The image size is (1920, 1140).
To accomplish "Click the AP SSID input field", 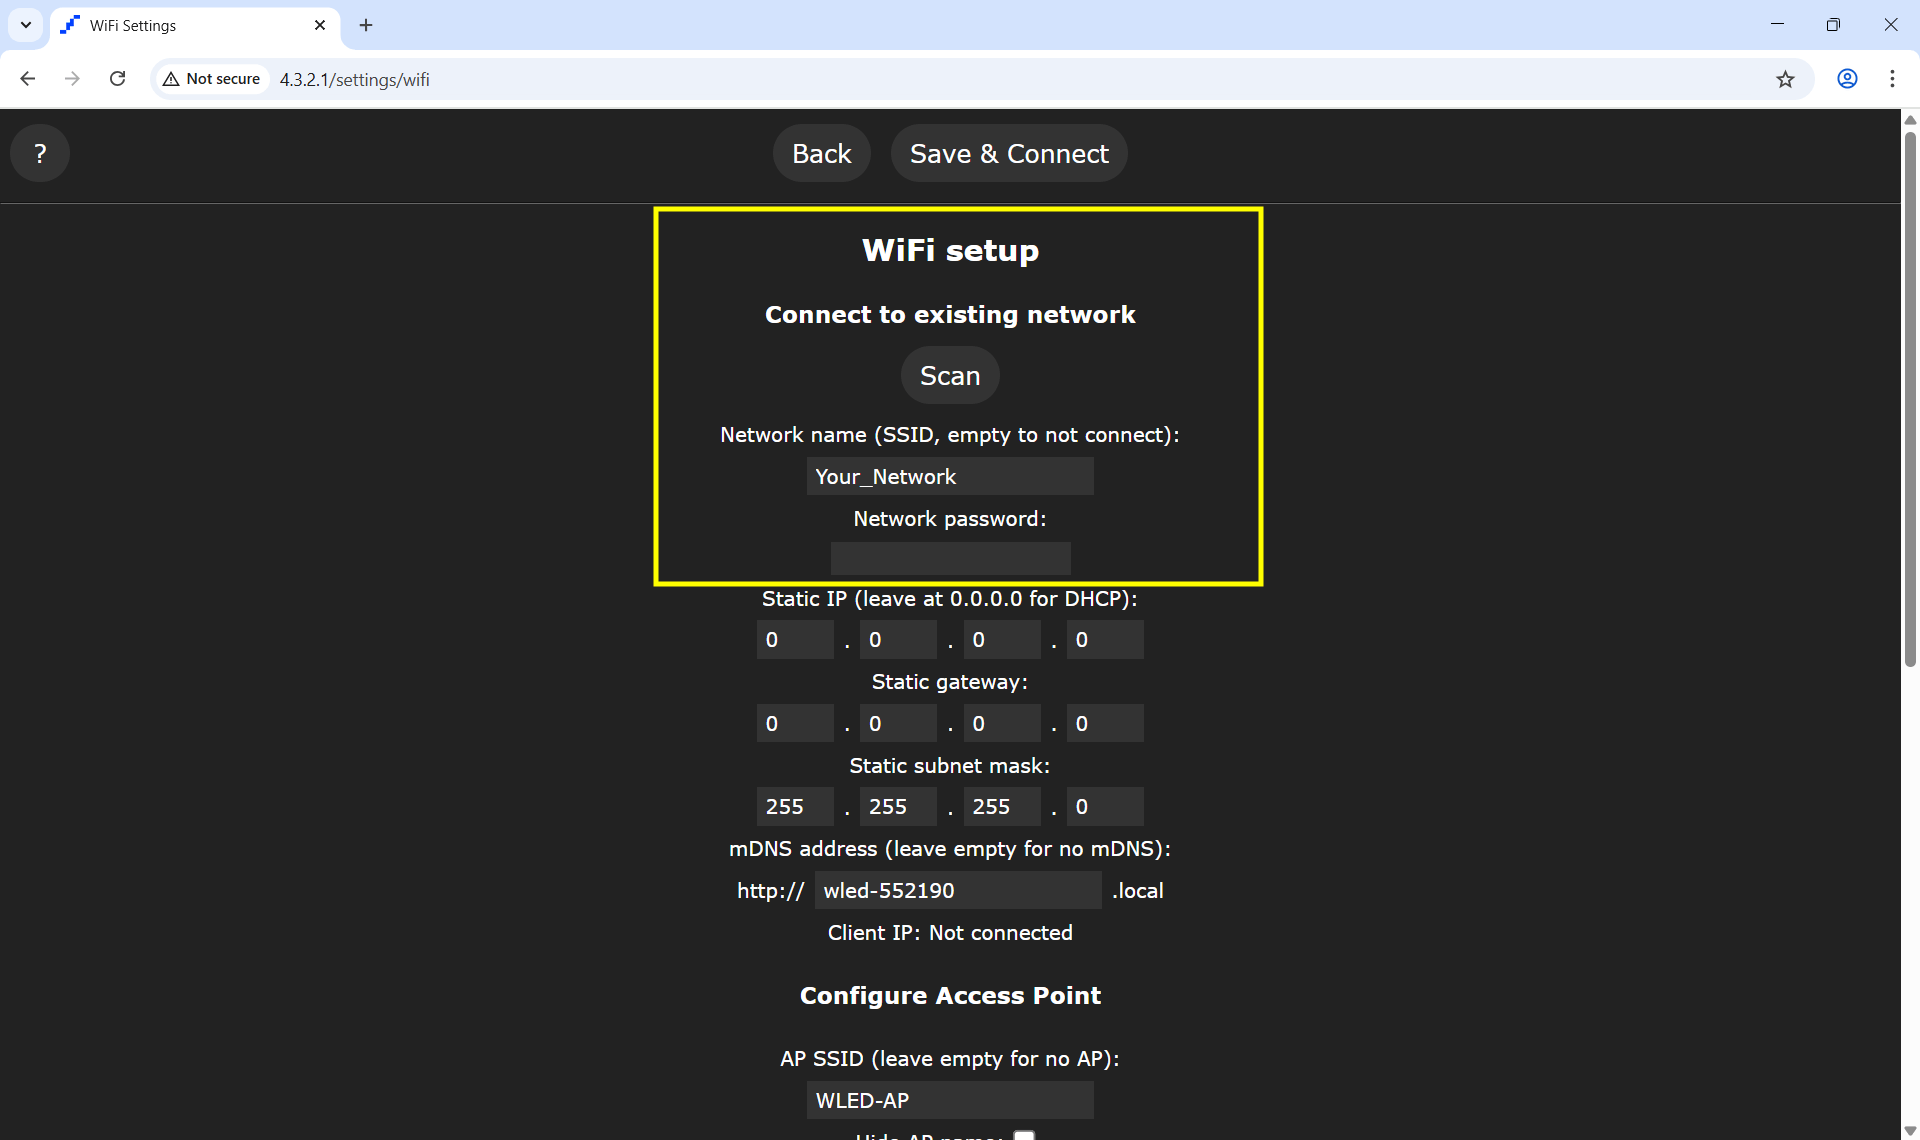I will point(949,1101).
